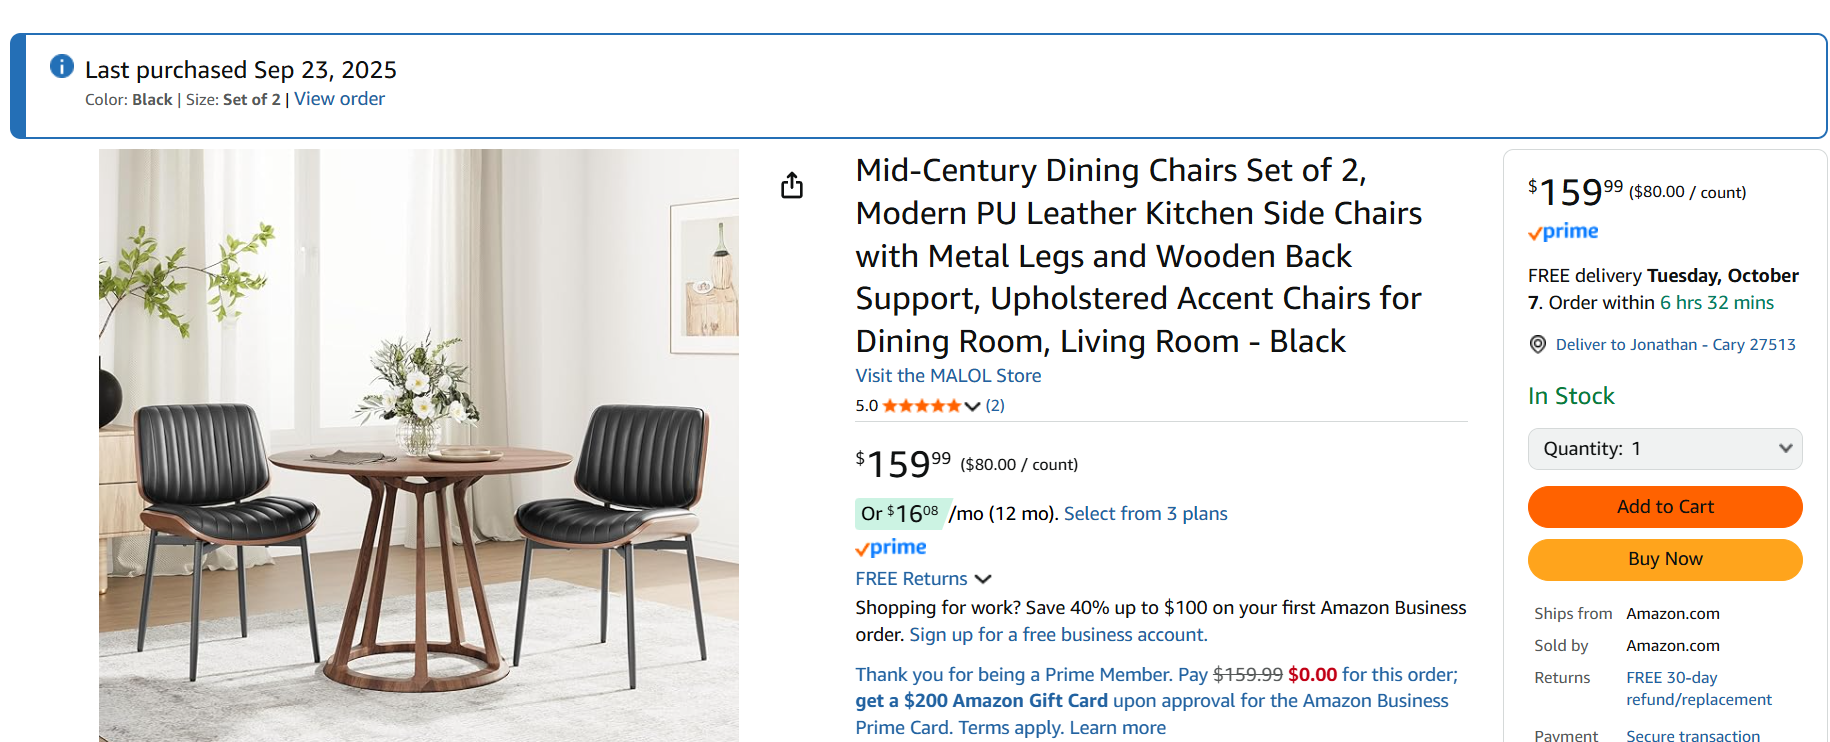
Task: Click the Secure transaction link
Action: 1692,735
